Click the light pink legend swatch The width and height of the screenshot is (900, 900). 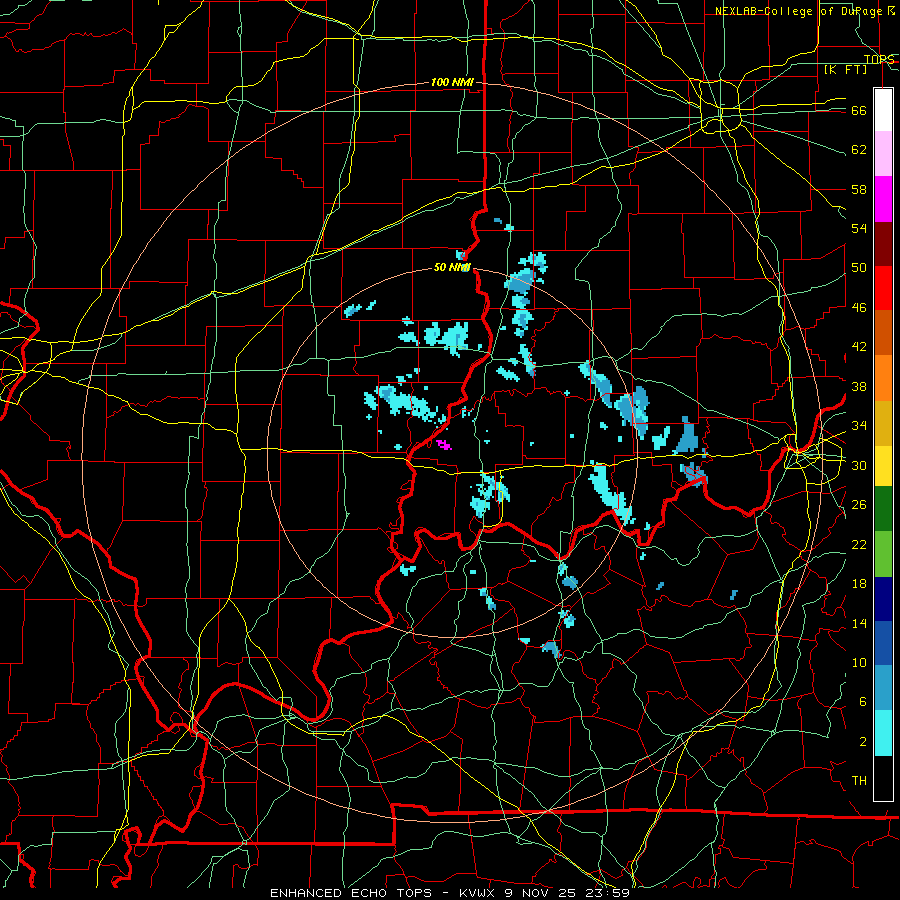click(883, 154)
